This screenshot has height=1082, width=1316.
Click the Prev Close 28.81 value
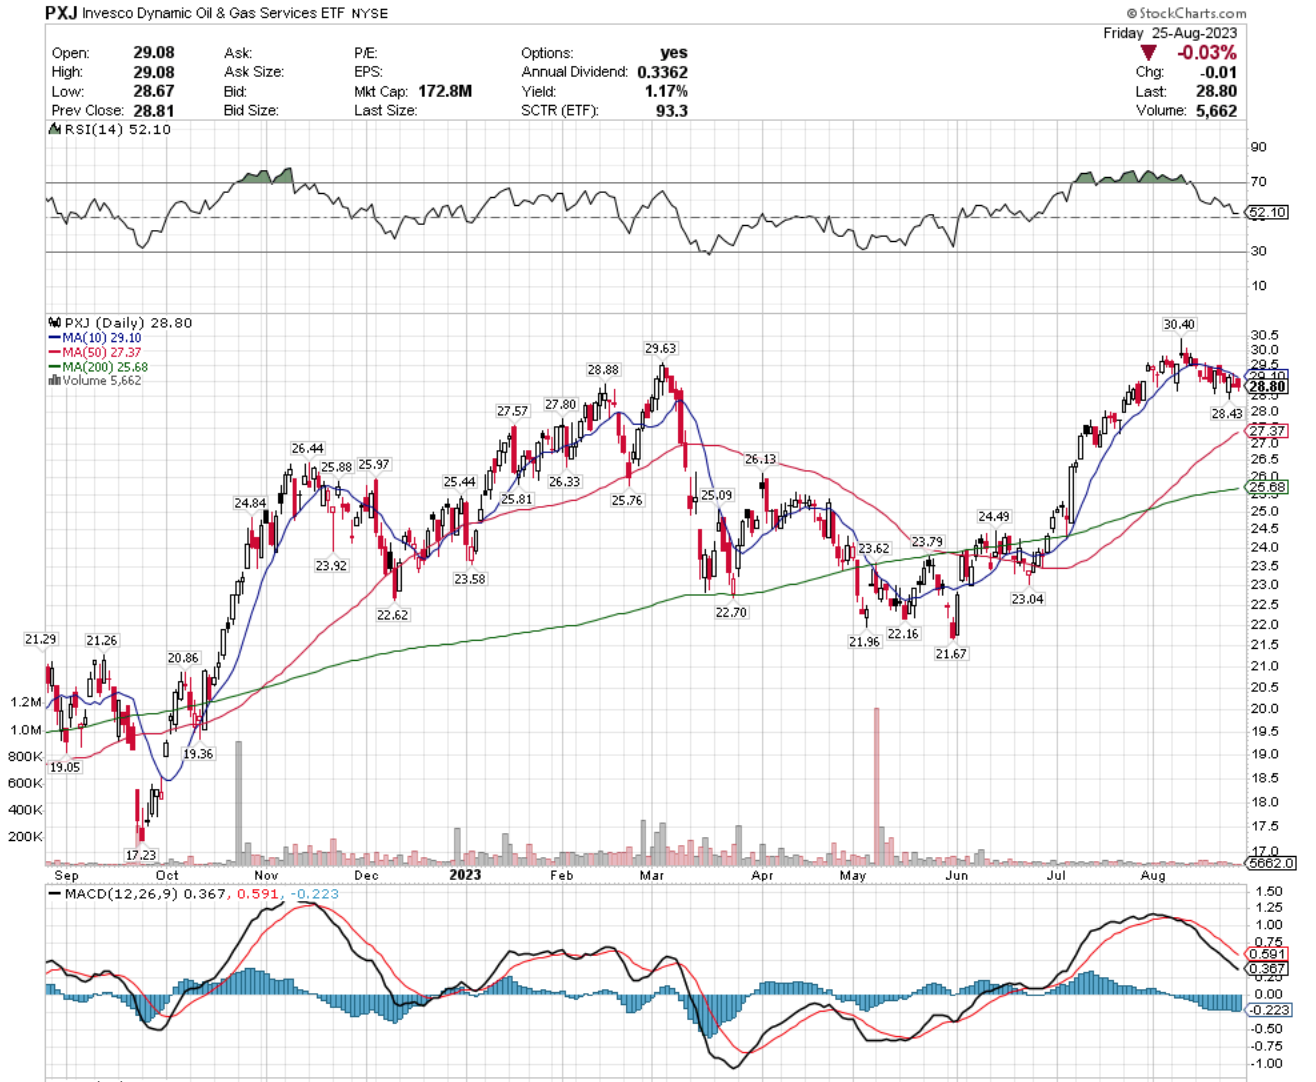(x=154, y=110)
